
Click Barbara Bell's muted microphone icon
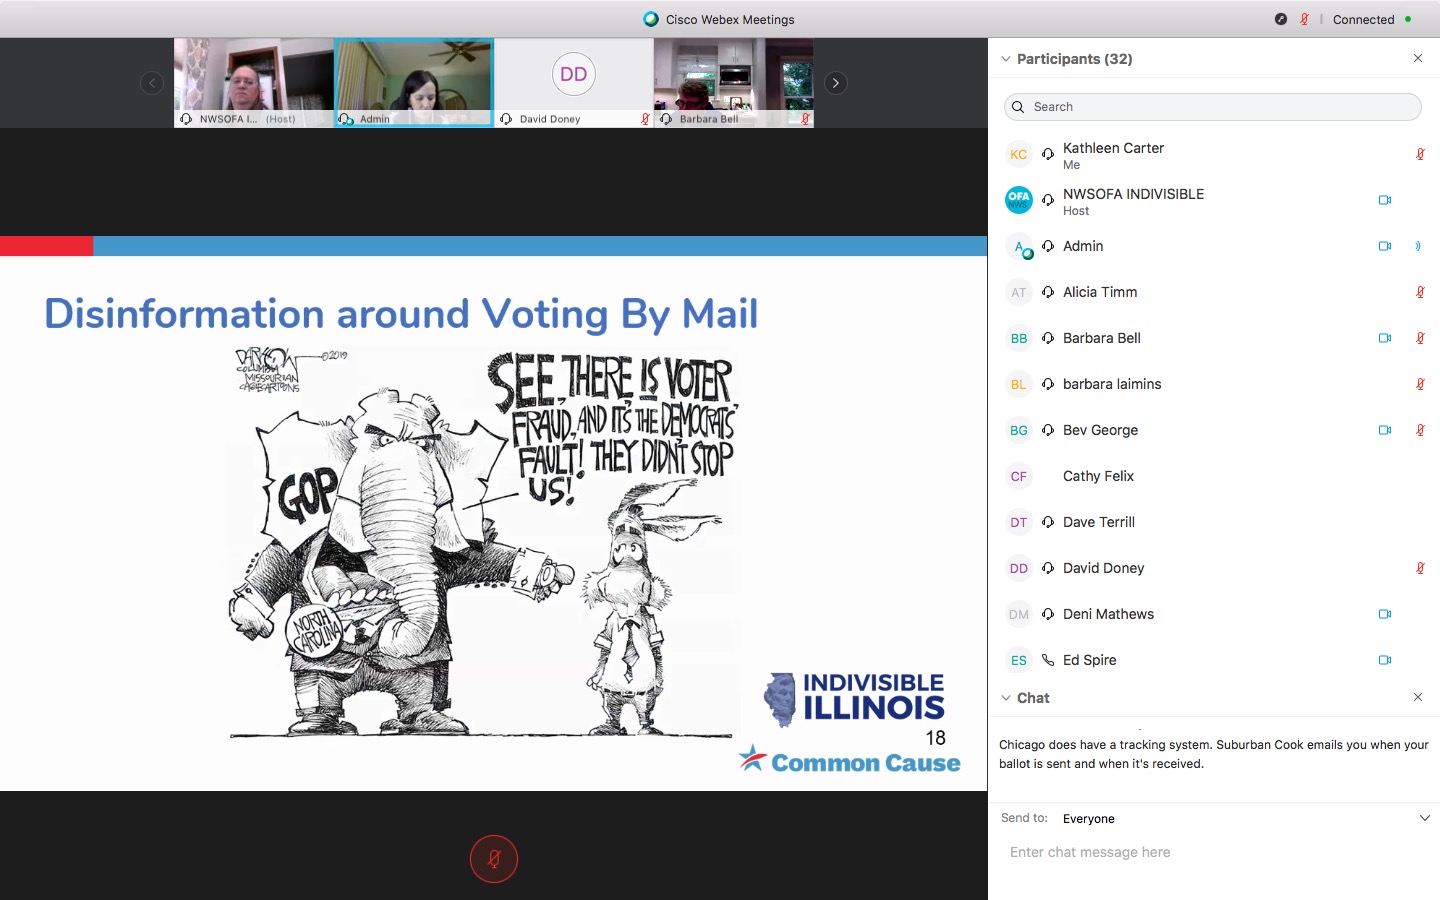[x=1420, y=338]
